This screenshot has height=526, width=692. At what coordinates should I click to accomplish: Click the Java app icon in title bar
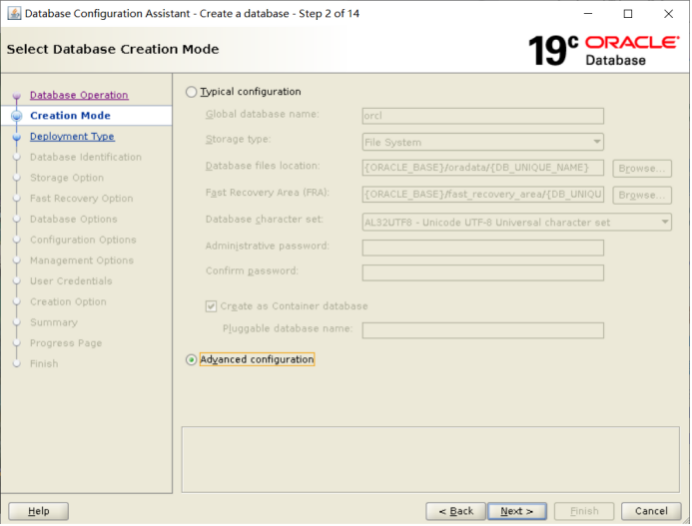[14, 14]
